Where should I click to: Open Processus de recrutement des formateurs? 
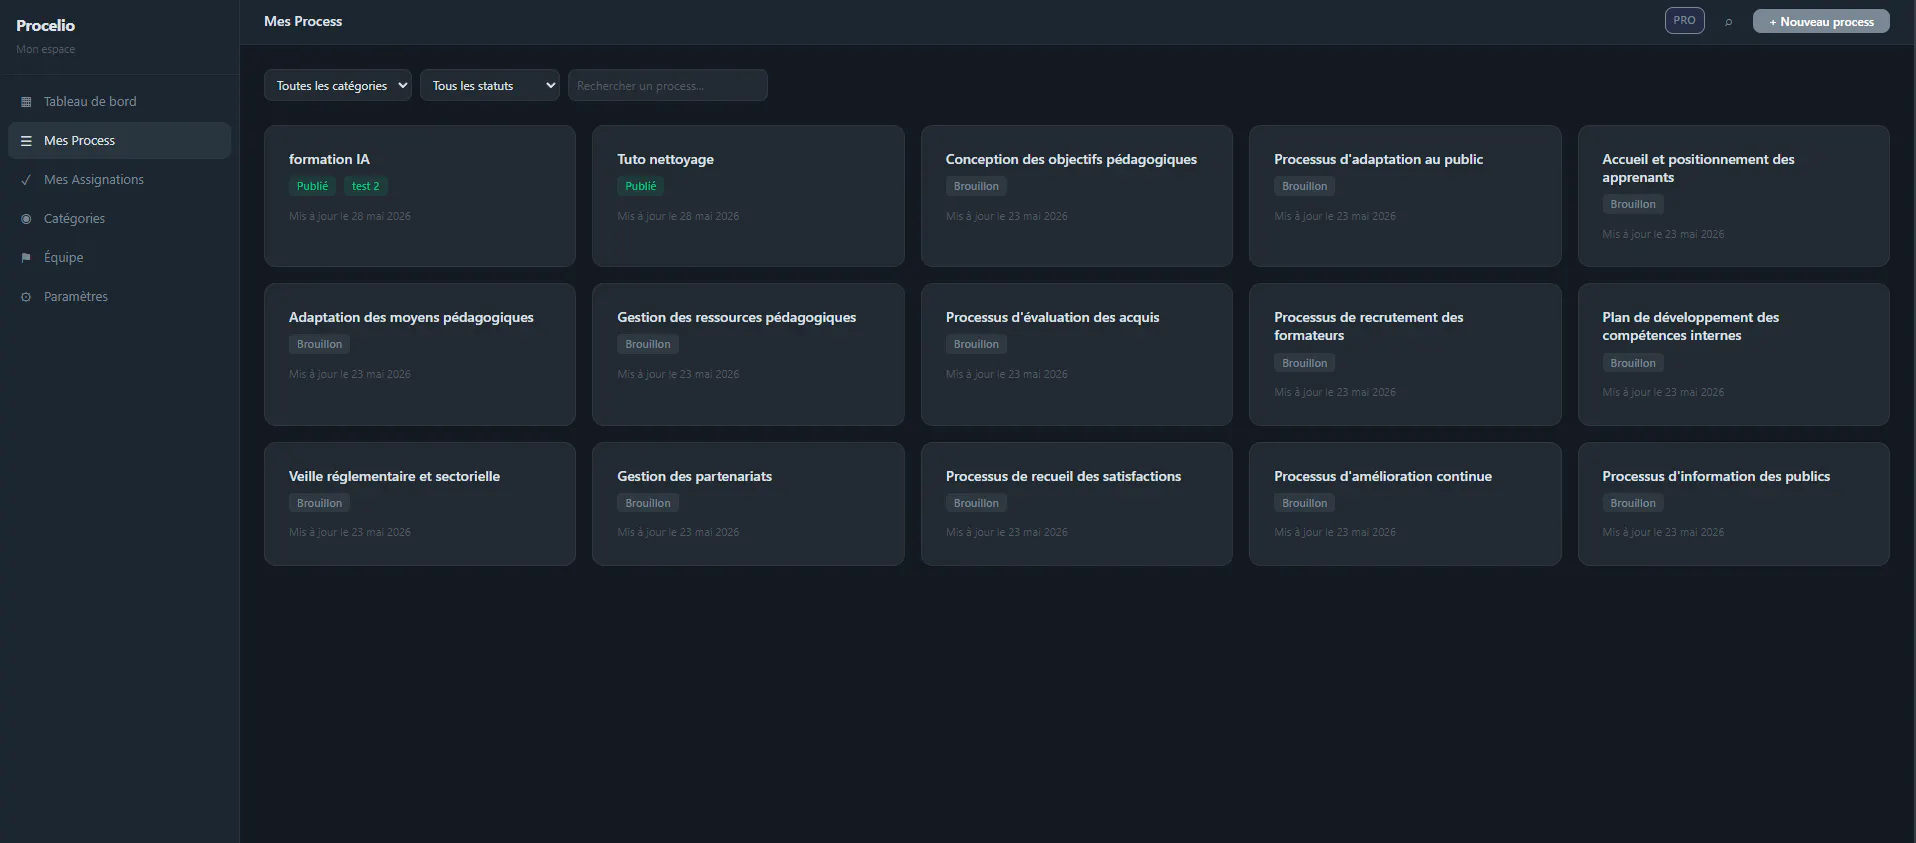[1405, 354]
